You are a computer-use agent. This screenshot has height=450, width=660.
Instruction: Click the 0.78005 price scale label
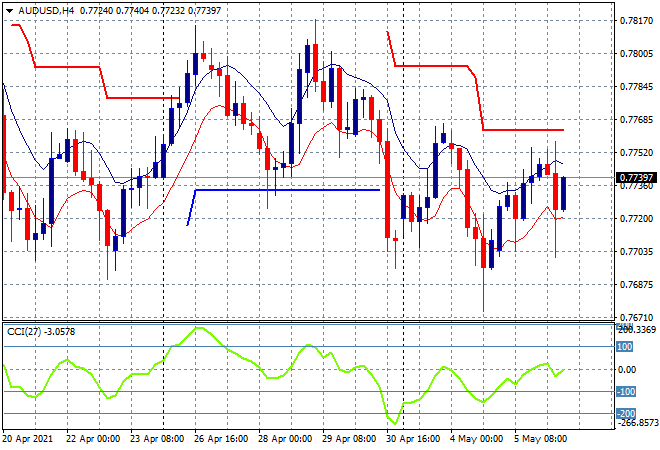click(x=636, y=53)
